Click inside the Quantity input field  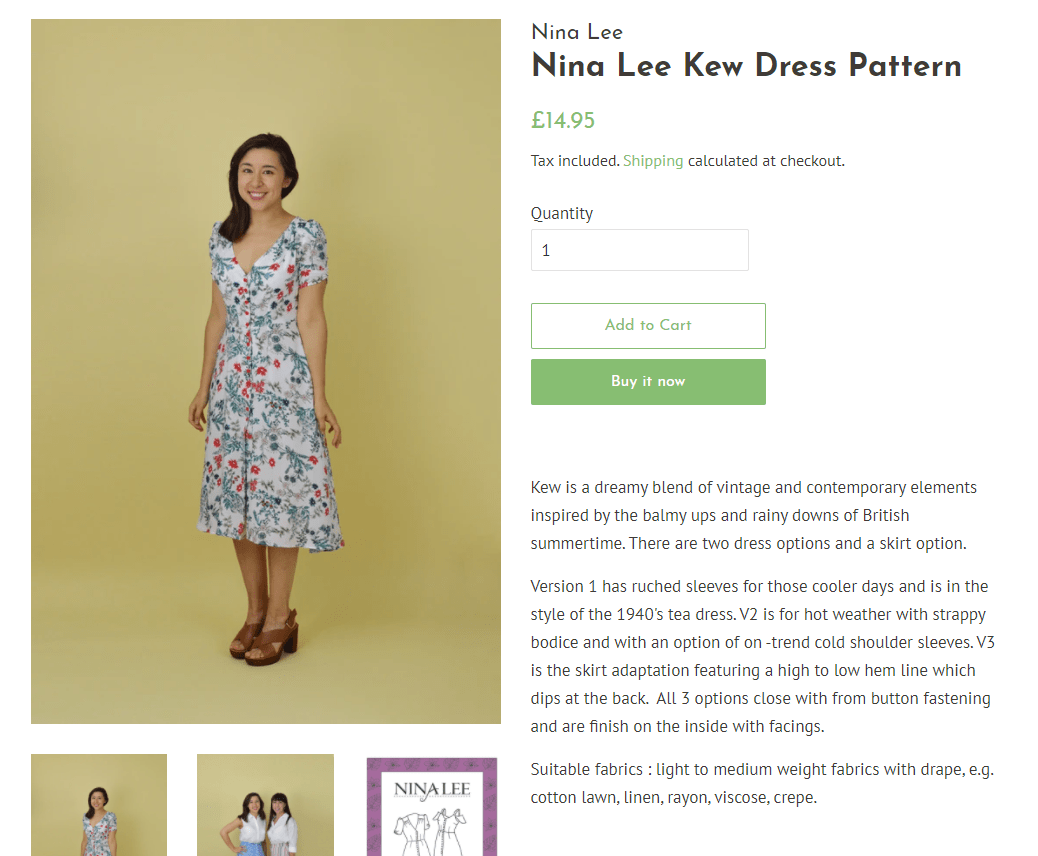tap(639, 249)
